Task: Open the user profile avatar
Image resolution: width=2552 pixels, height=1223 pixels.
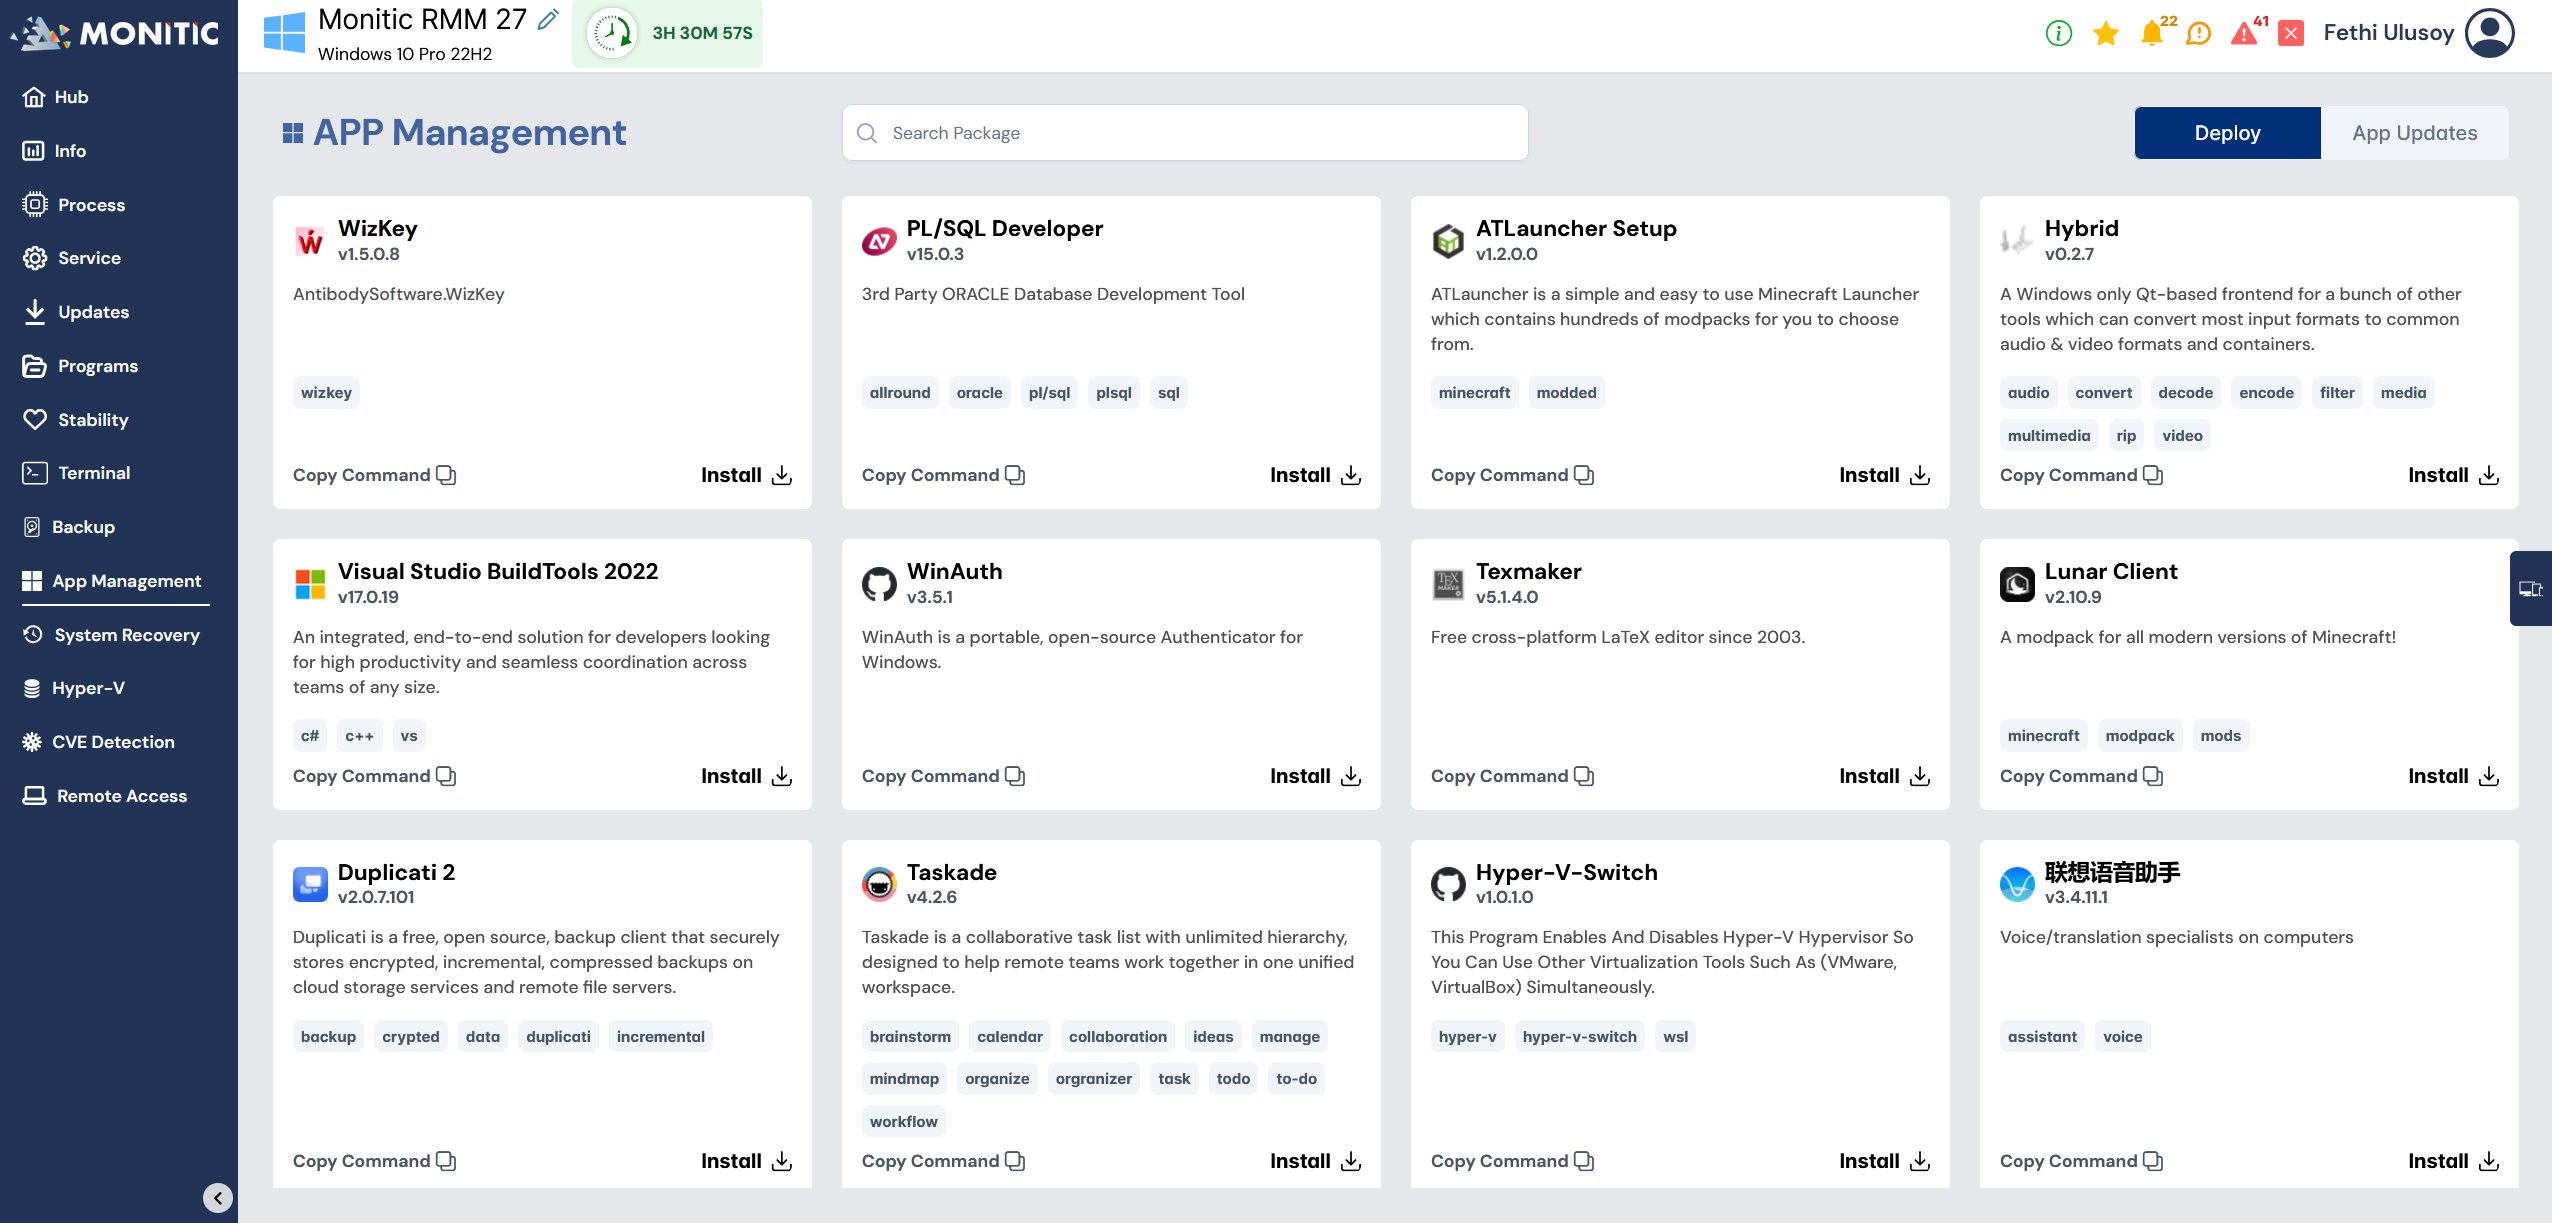Action: pyautogui.click(x=2490, y=33)
